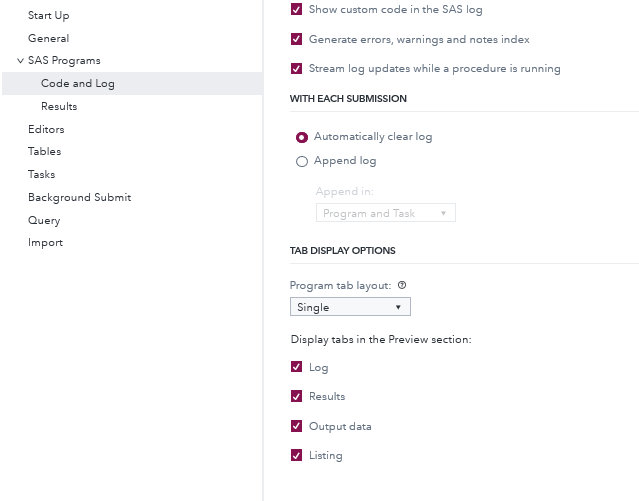Select the Import settings category
639x501 pixels.
pos(45,242)
